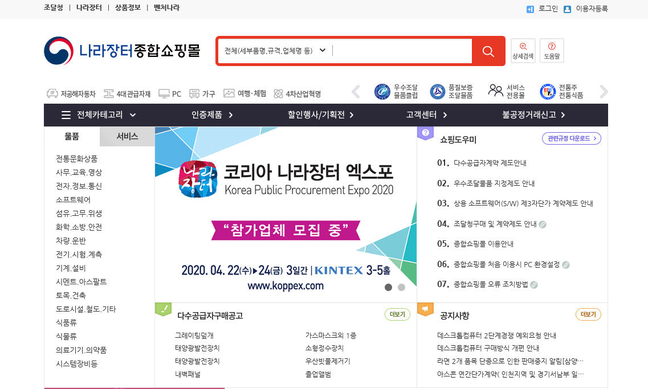Image resolution: width=648 pixels, height=389 pixels.
Task: Select the 가구 furniture category icon
Action: tap(194, 93)
